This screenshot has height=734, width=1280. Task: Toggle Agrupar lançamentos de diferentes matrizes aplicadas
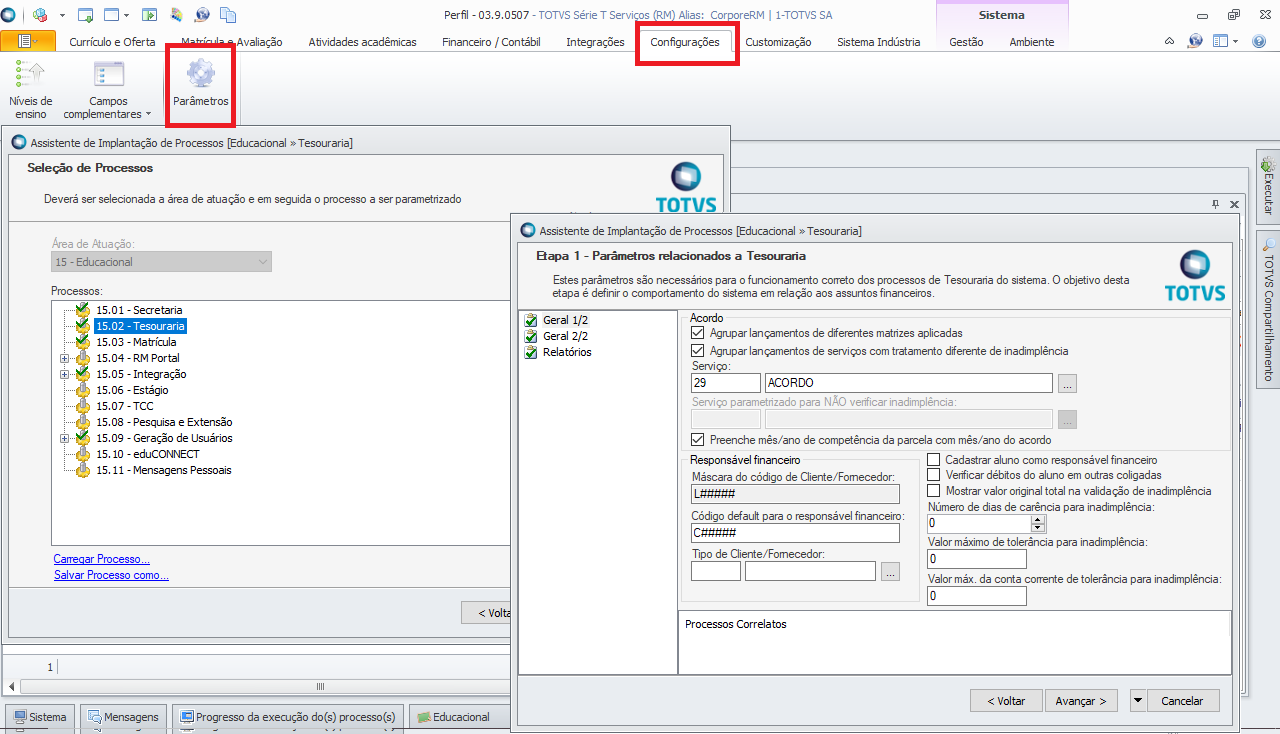click(698, 333)
